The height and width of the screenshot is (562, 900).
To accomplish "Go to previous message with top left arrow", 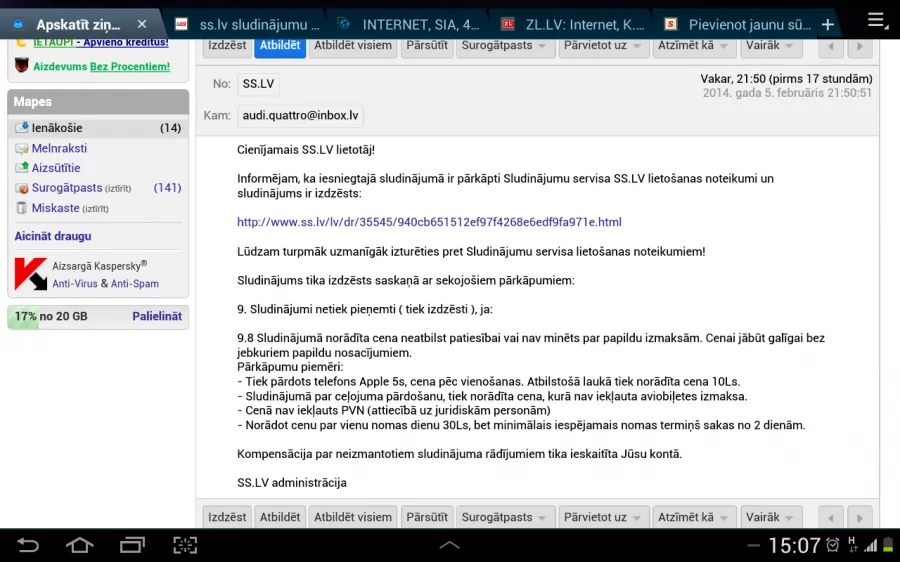I will click(831, 46).
